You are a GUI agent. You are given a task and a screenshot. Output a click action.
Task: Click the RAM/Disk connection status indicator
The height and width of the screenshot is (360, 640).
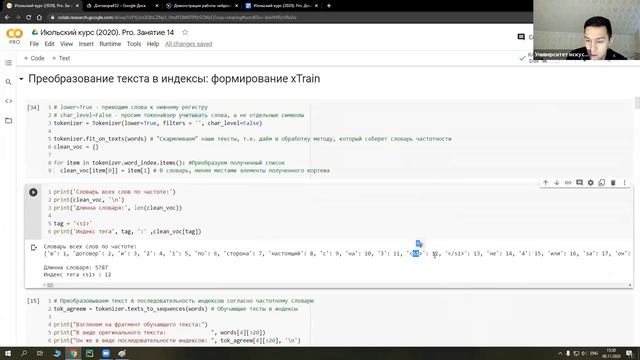tap(529, 58)
